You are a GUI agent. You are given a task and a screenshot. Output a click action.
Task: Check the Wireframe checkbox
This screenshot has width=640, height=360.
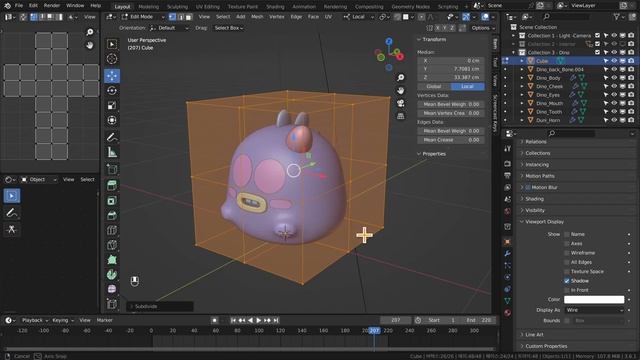point(567,253)
